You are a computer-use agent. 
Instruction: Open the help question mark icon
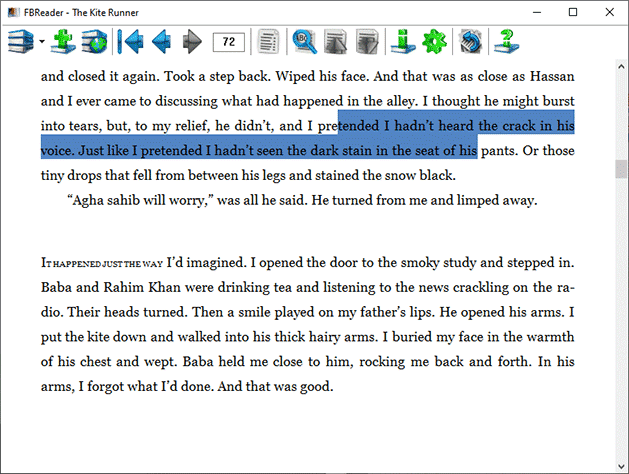[x=506, y=41]
